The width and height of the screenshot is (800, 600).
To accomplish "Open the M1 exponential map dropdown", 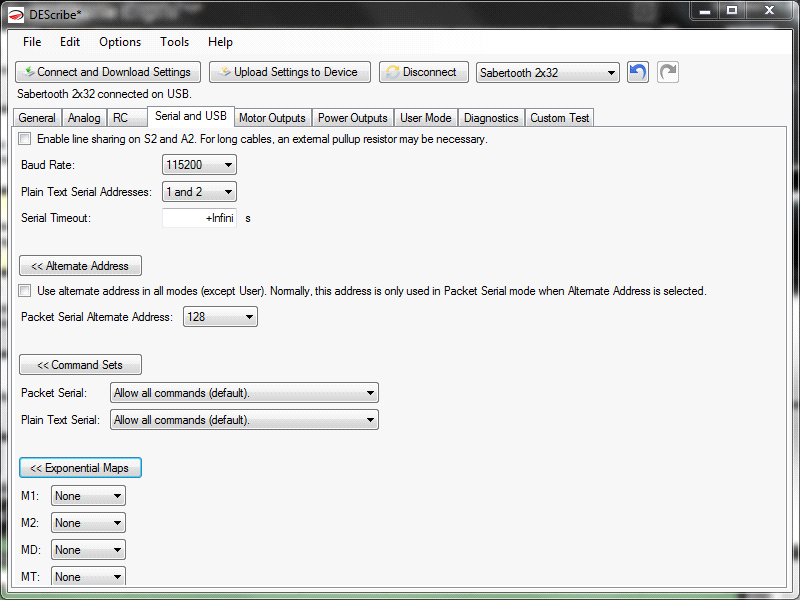I will (x=88, y=496).
